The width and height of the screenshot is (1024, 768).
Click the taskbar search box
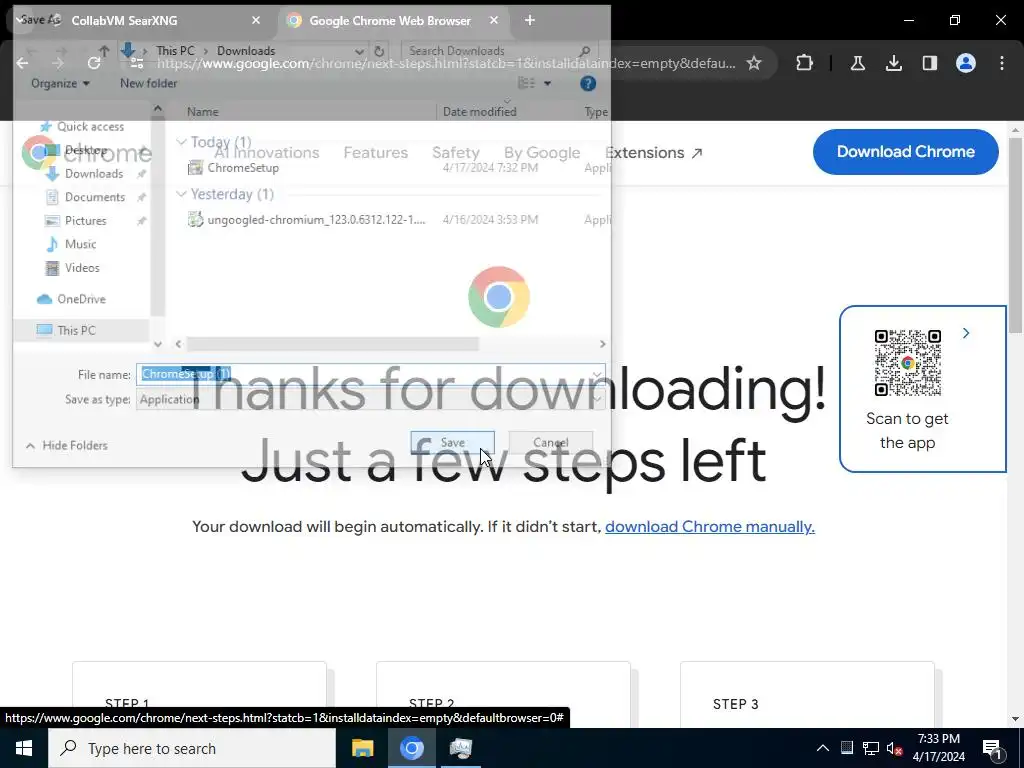click(x=192, y=748)
